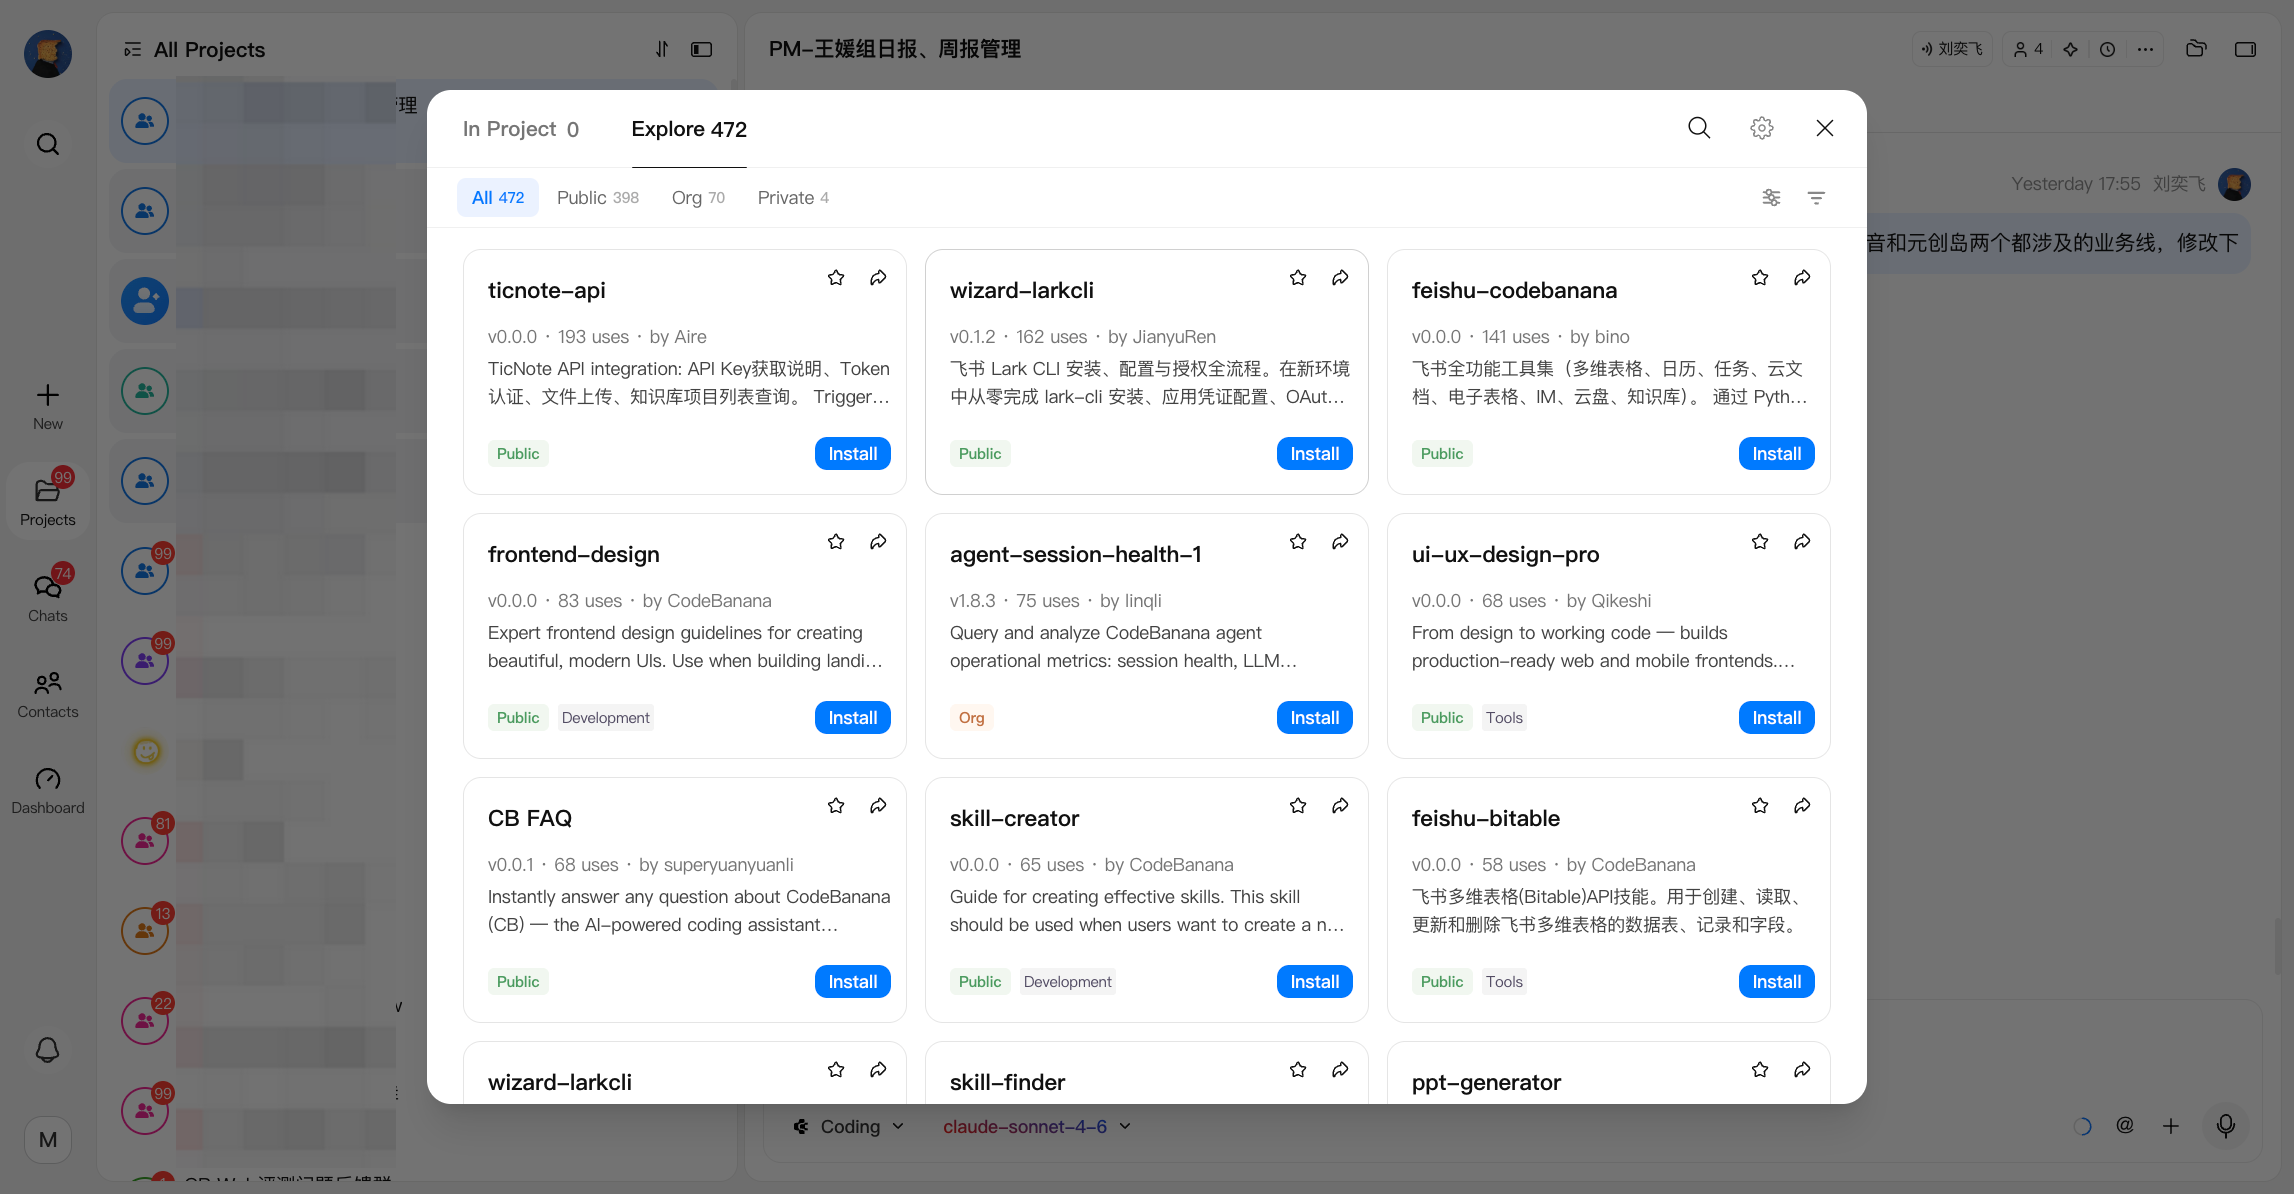The height and width of the screenshot is (1194, 2294).
Task: Filter skills by Public 398
Action: click(598, 198)
